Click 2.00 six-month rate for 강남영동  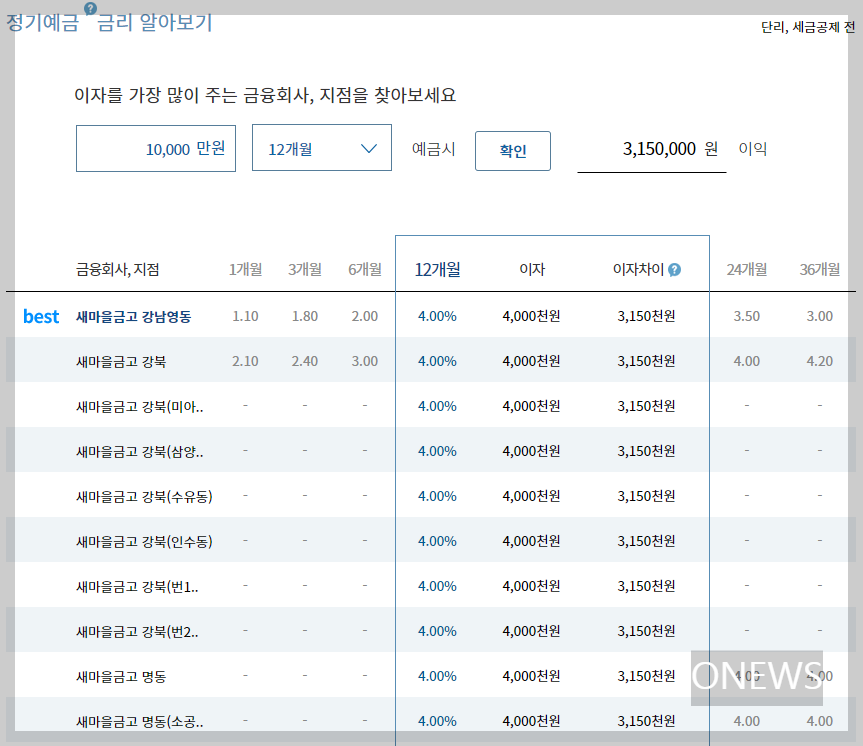tap(365, 316)
